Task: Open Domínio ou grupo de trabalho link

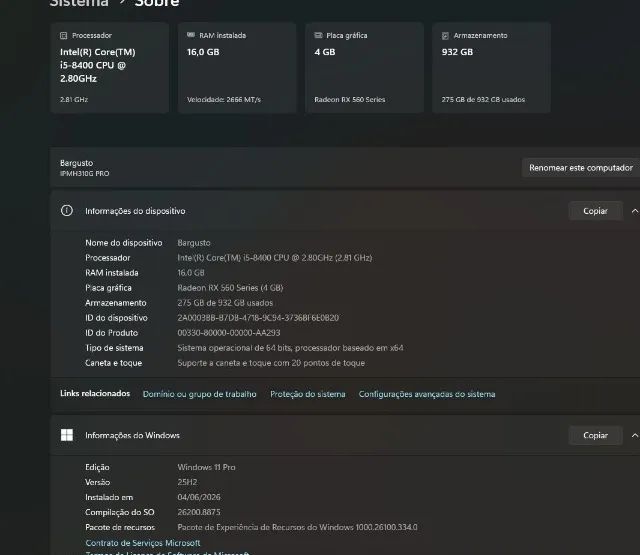Action: pyautogui.click(x=200, y=394)
